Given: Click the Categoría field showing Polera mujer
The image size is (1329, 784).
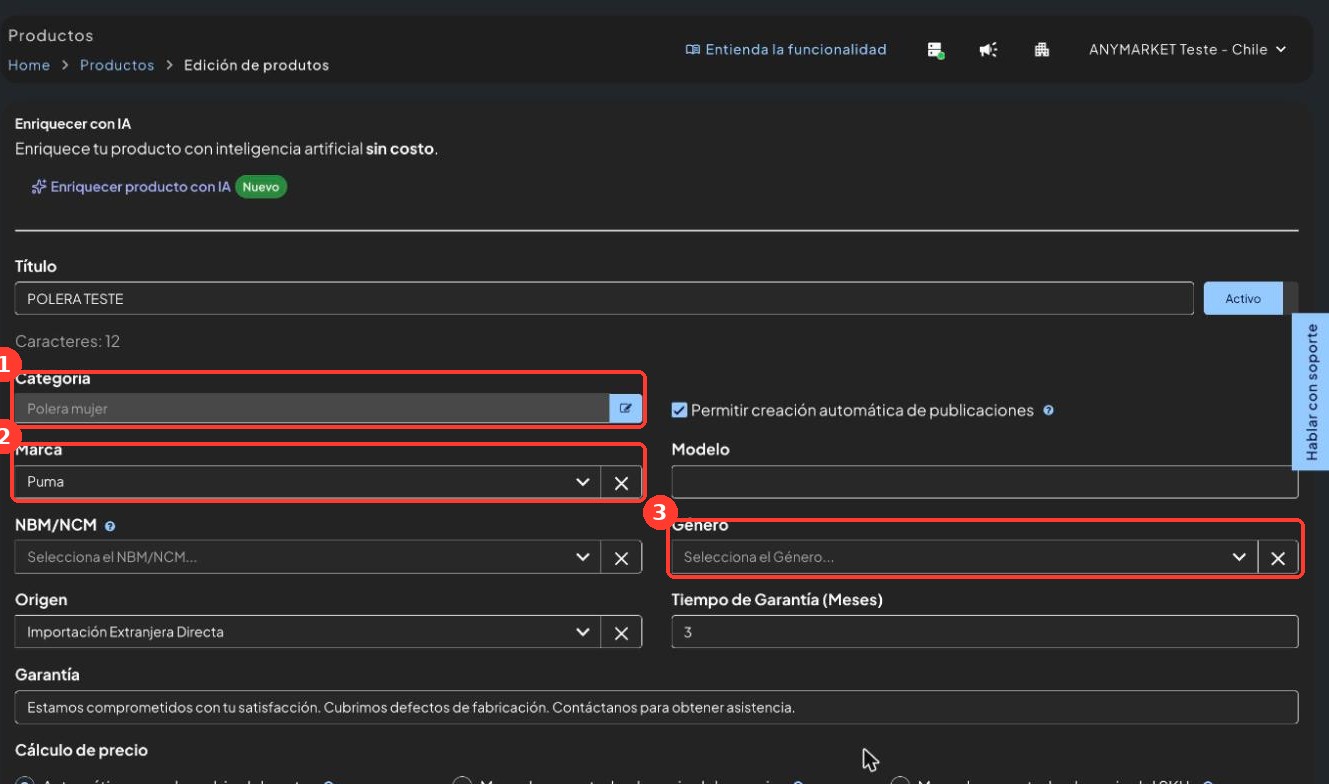Looking at the screenshot, I should click(x=312, y=408).
